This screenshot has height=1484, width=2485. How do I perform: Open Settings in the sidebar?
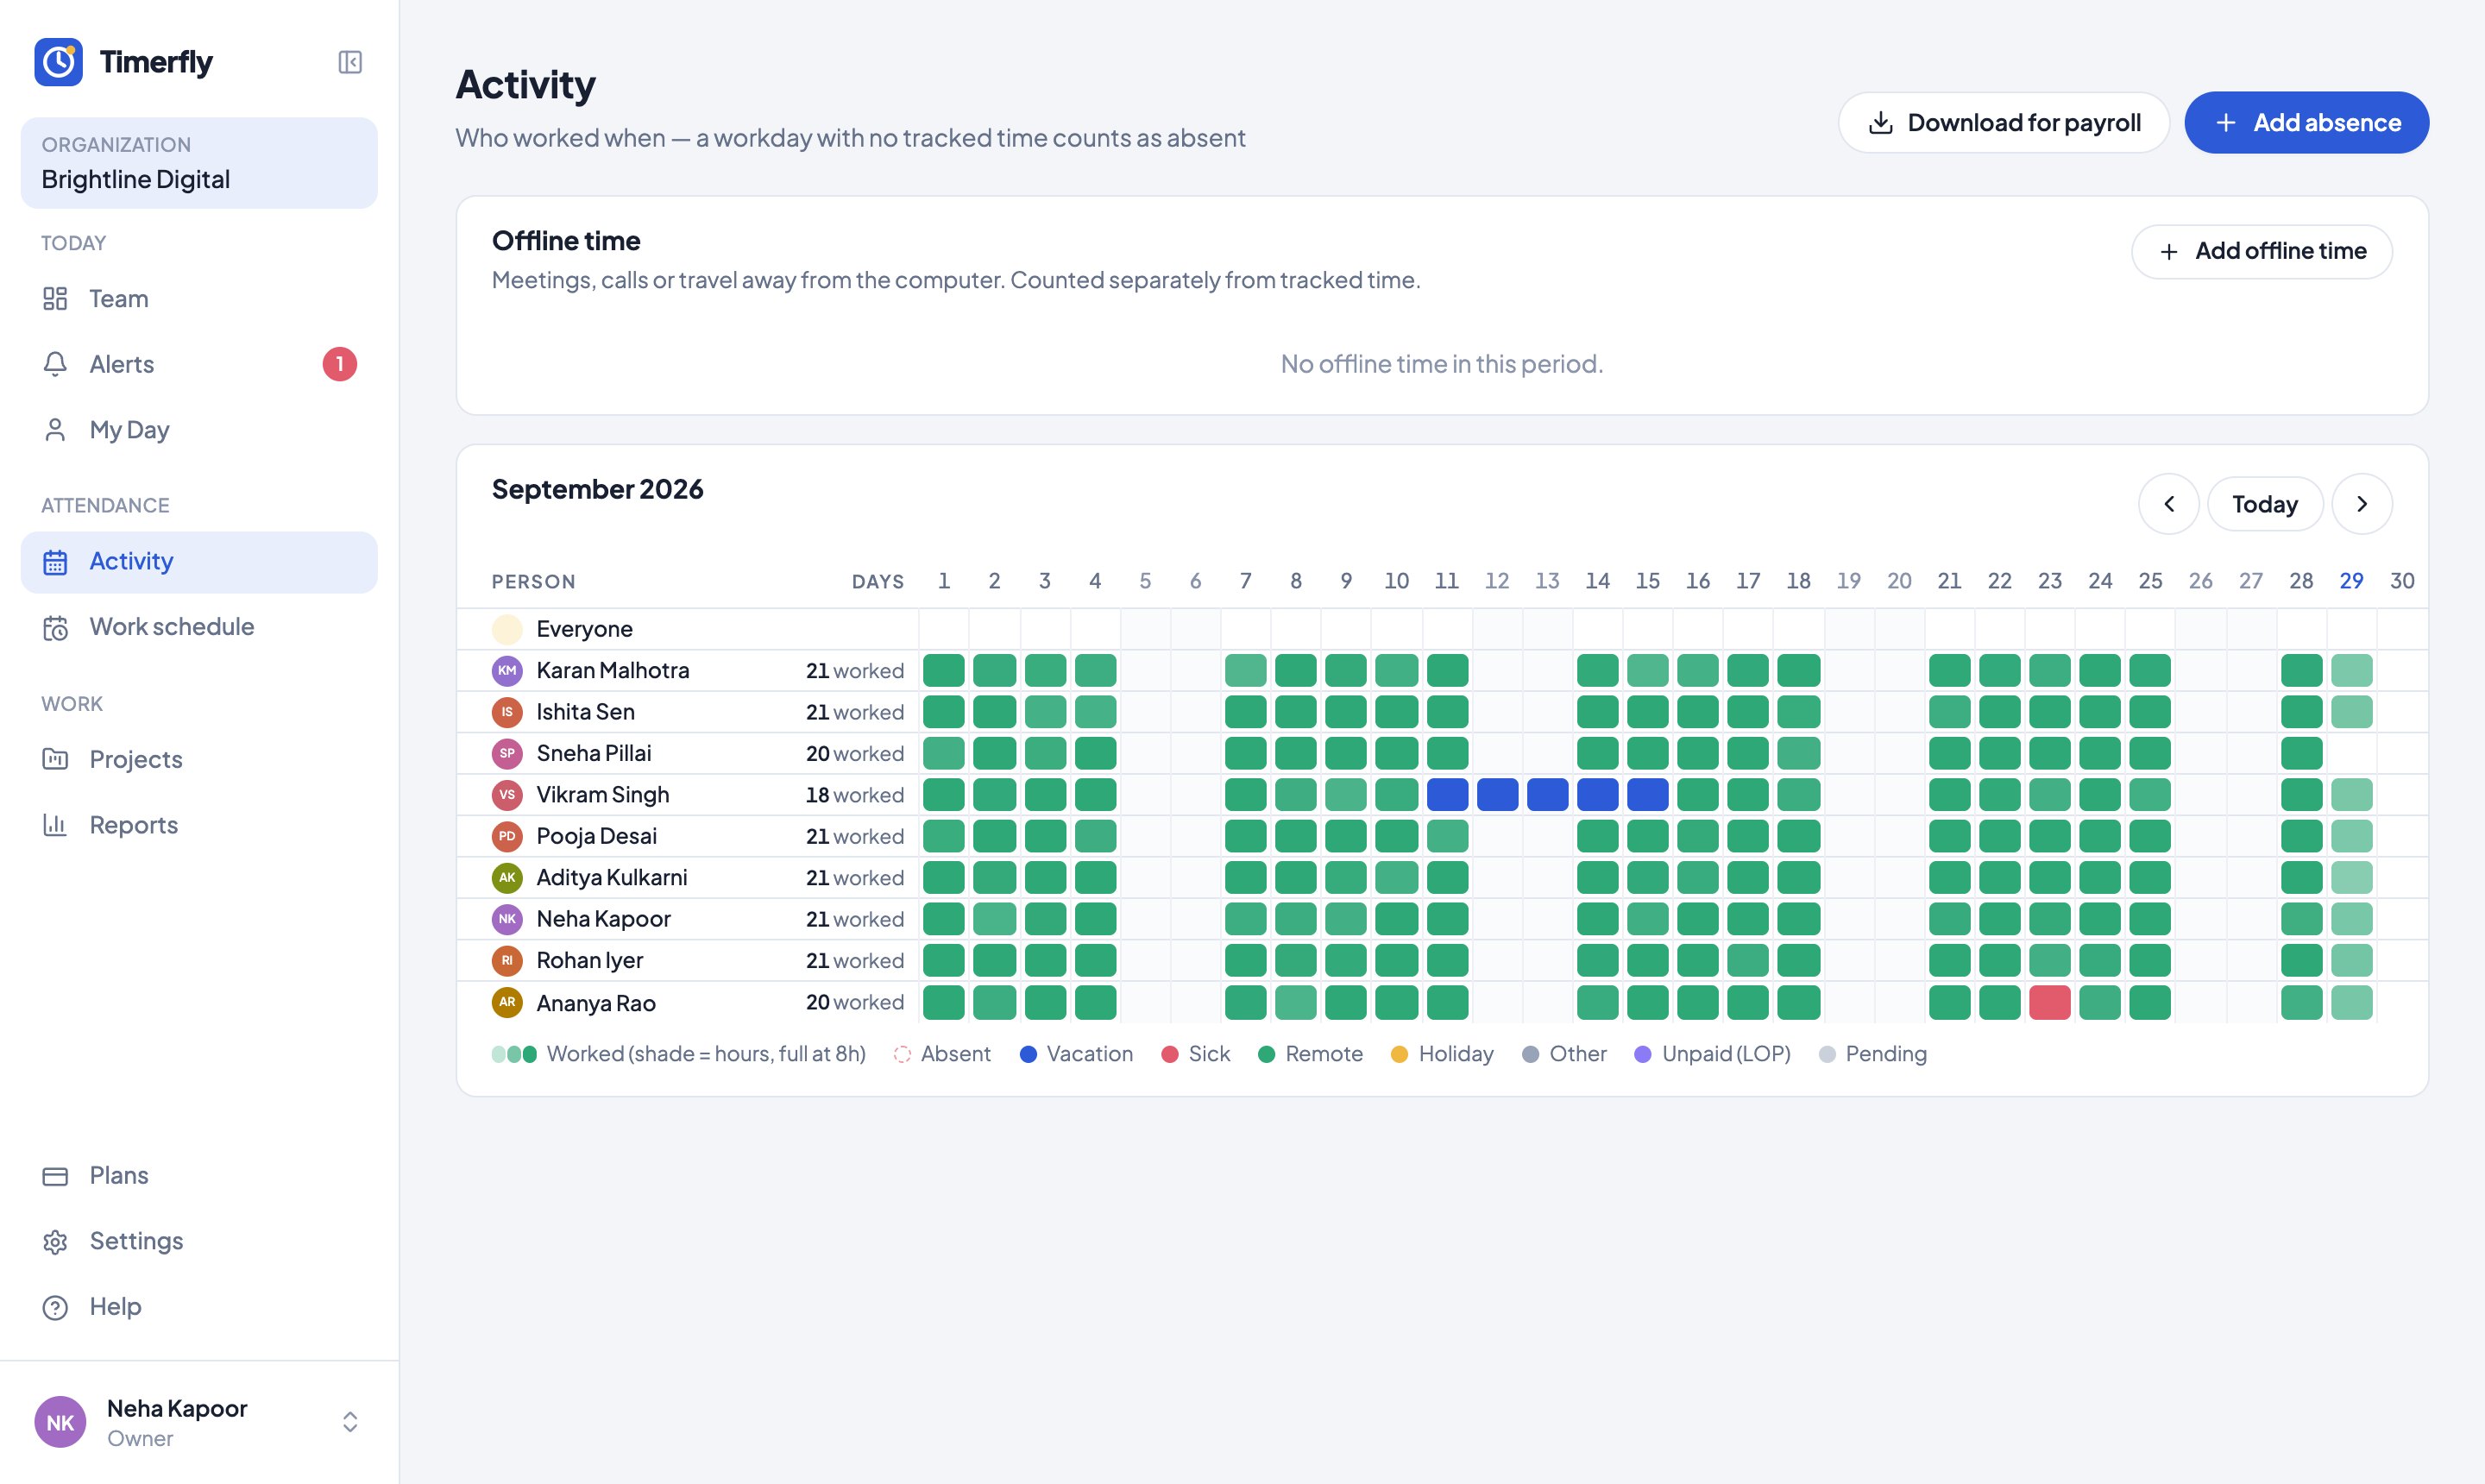pos(199,1241)
